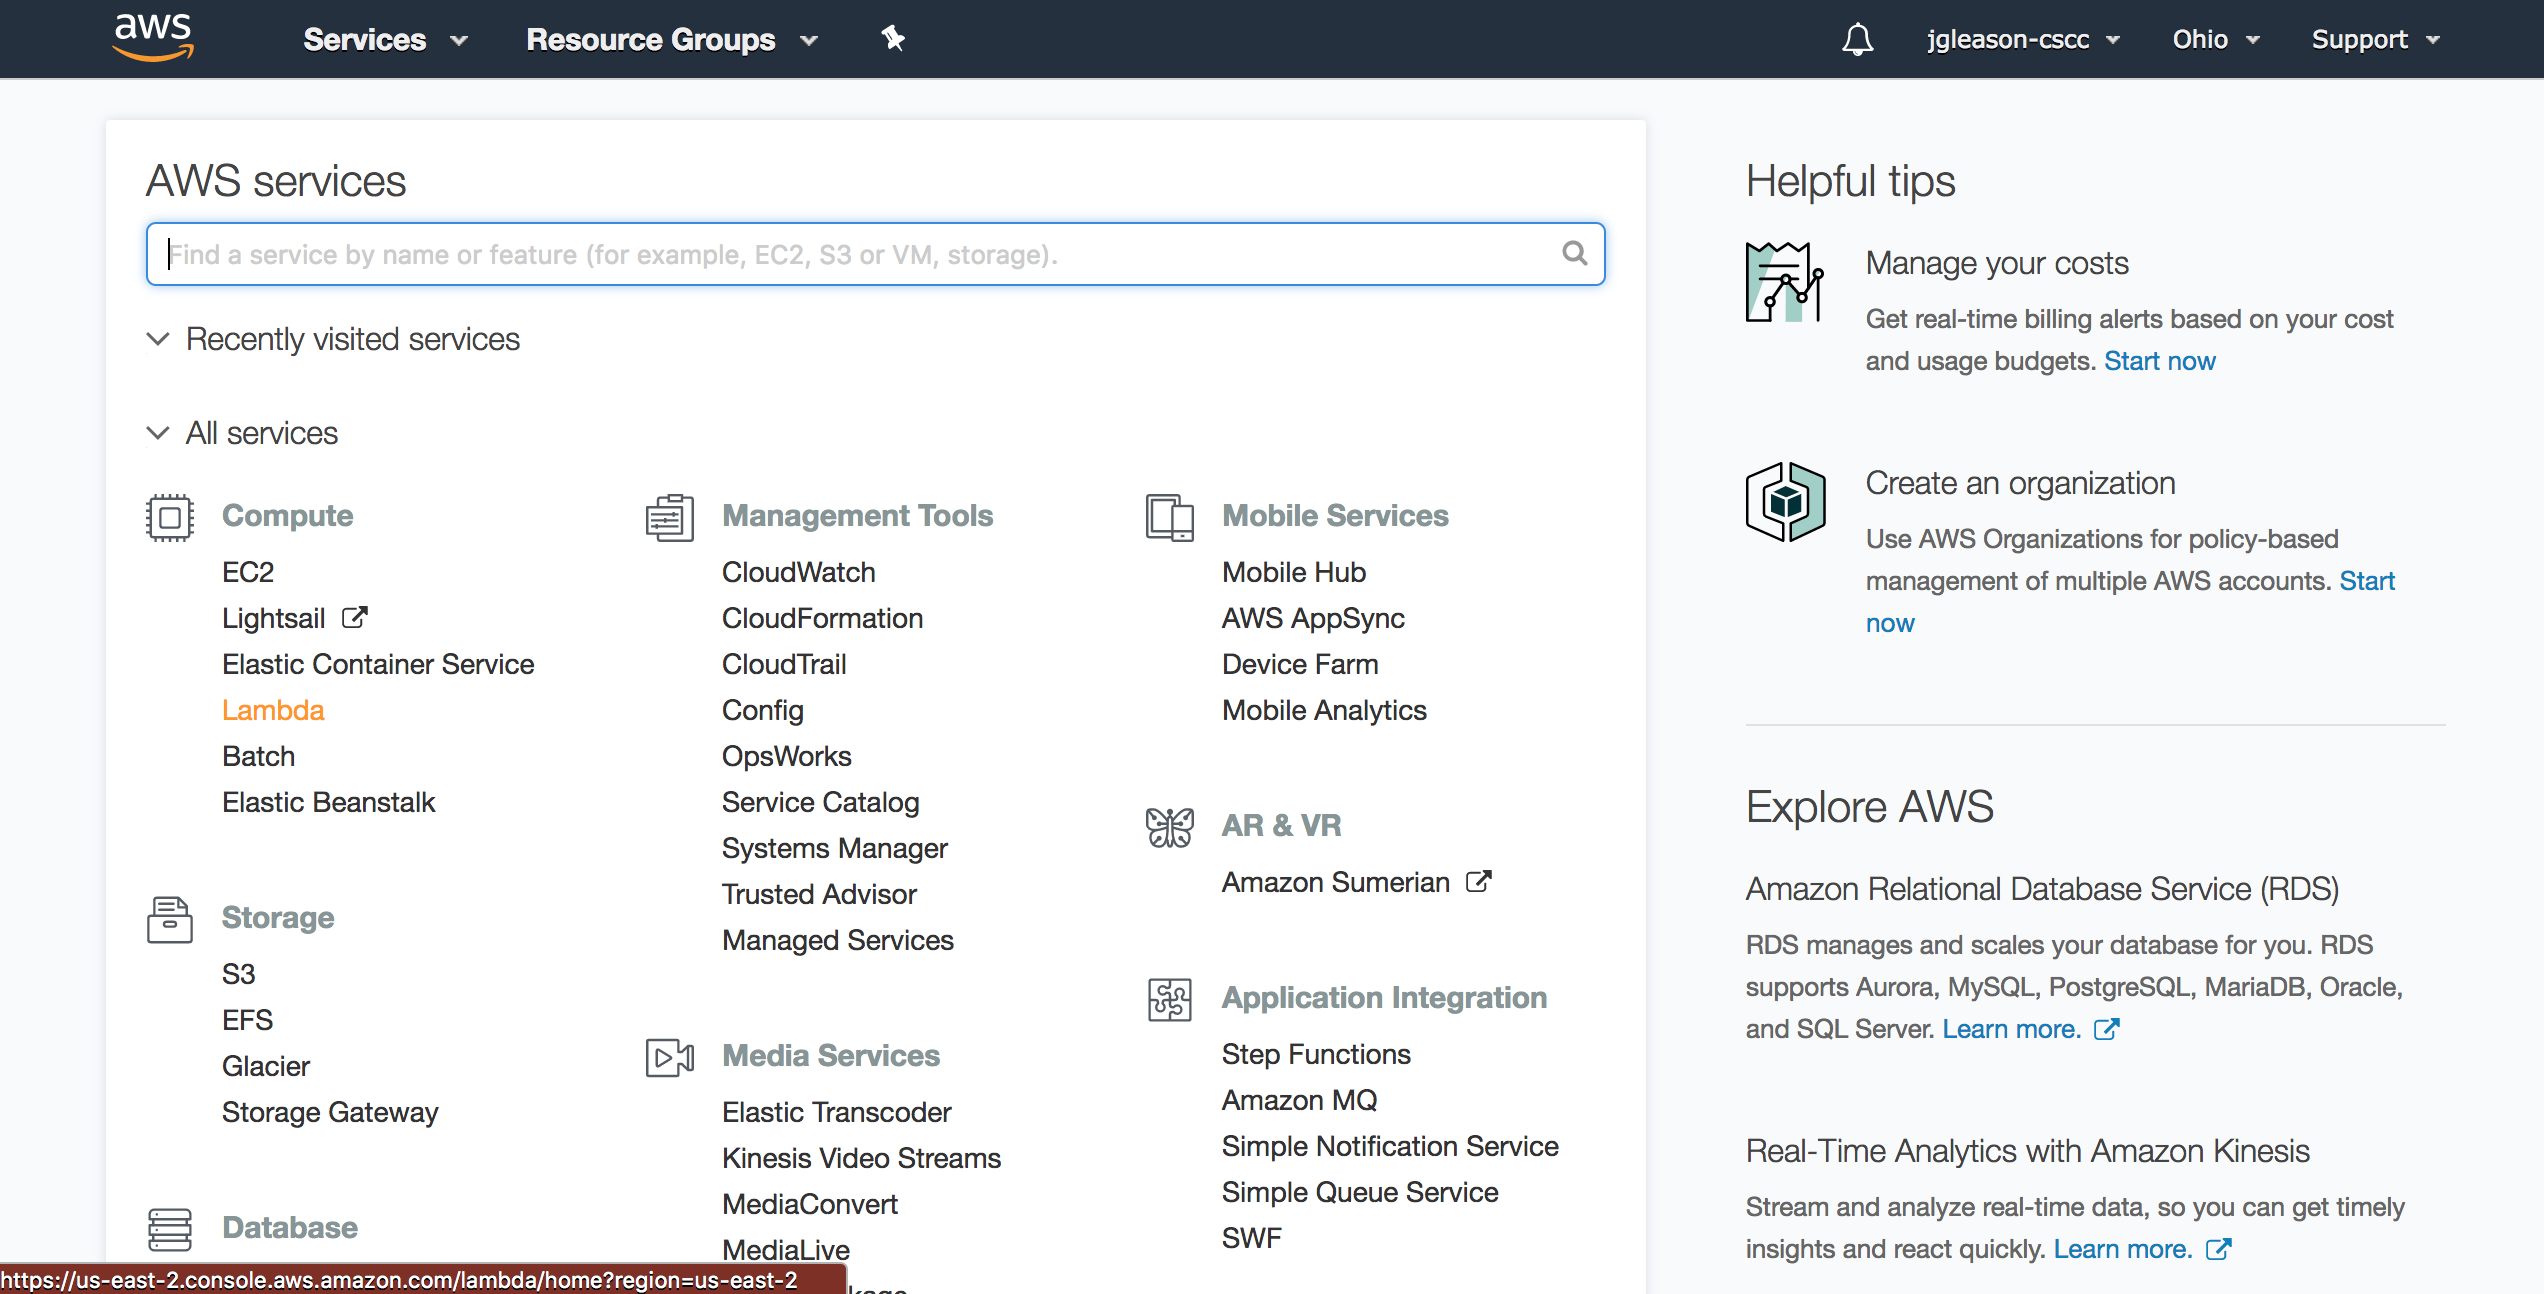Click the Mobile Services devices icon
This screenshot has width=2544, height=1294.
coord(1169,517)
